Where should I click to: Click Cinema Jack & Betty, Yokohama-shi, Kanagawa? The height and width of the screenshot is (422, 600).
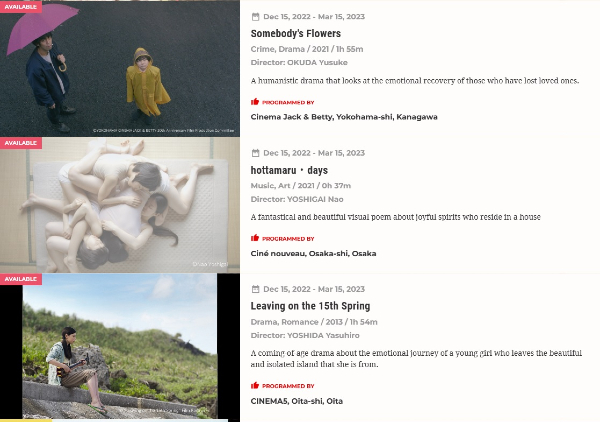(344, 117)
